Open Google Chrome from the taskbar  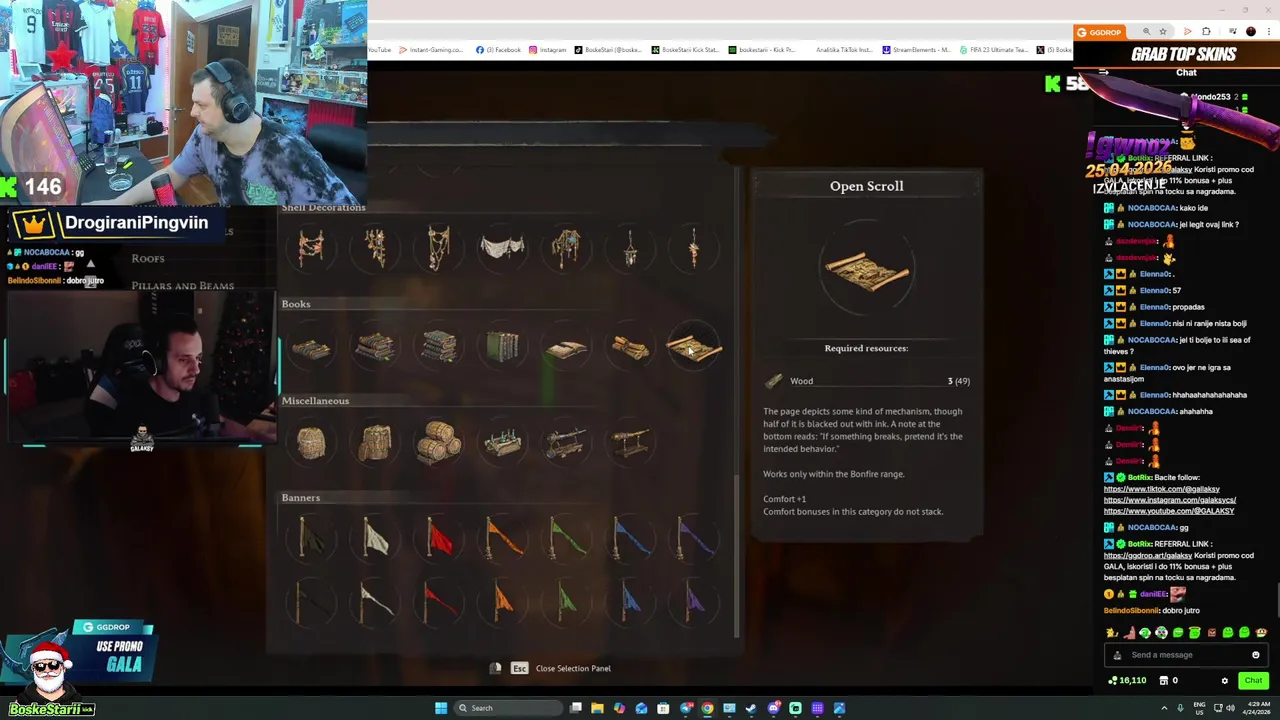(707, 708)
